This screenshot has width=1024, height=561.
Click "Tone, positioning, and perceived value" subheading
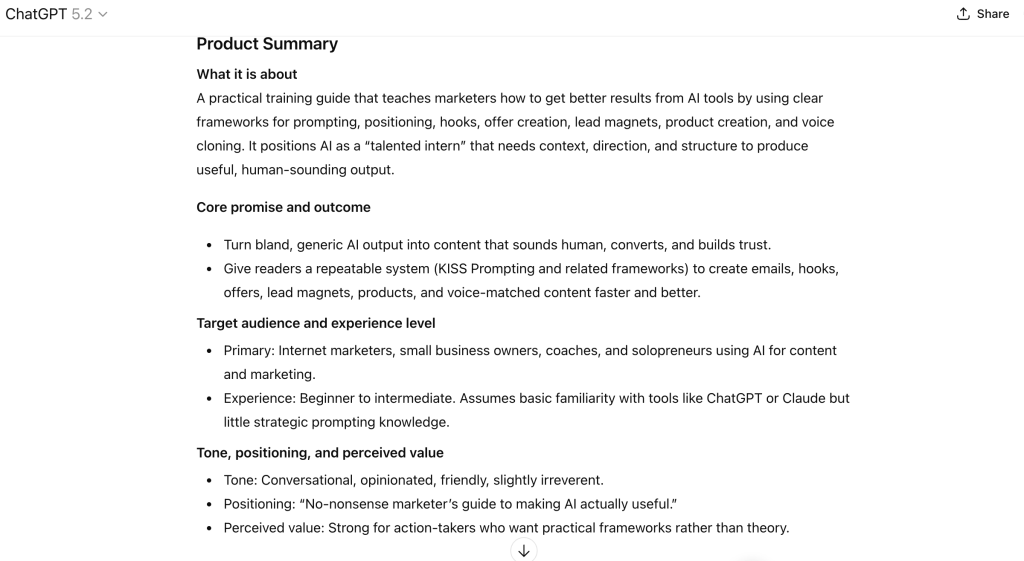click(x=320, y=452)
